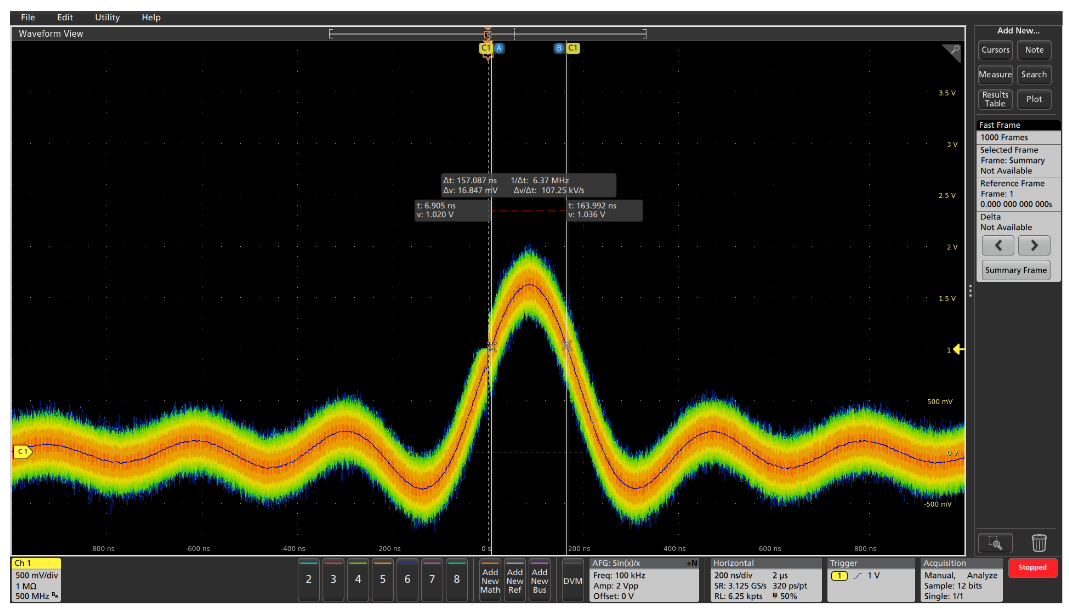Click the yellow trigger level arrow
This screenshot has width=1069, height=612.
(x=957, y=349)
